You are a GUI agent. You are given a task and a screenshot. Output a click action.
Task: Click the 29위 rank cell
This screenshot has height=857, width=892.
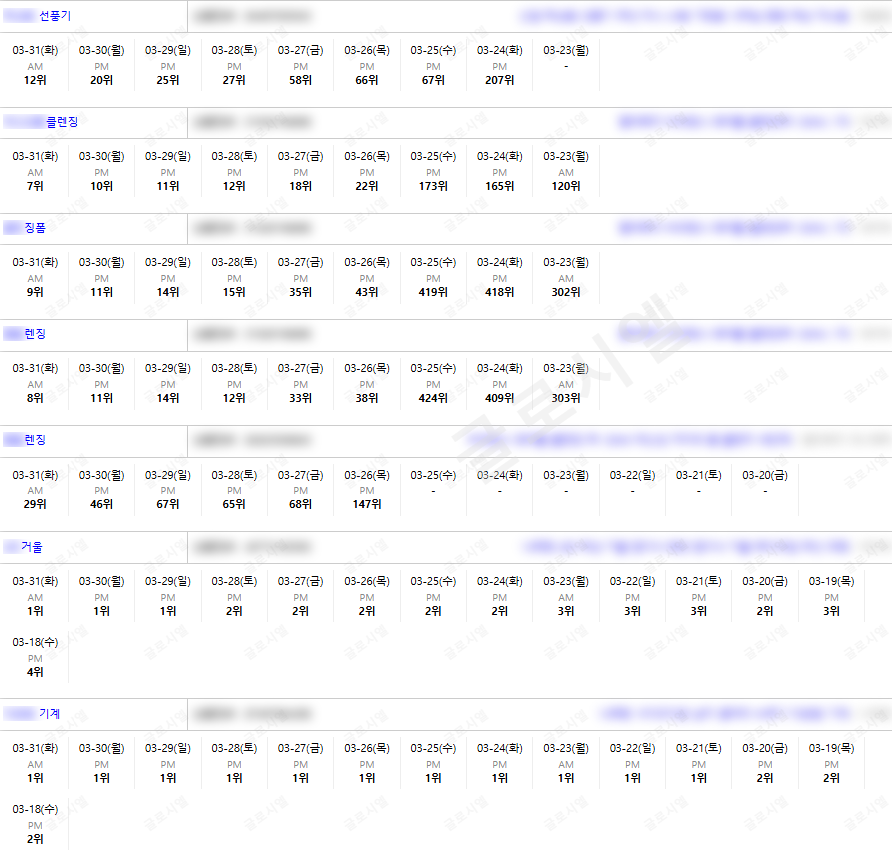(35, 504)
